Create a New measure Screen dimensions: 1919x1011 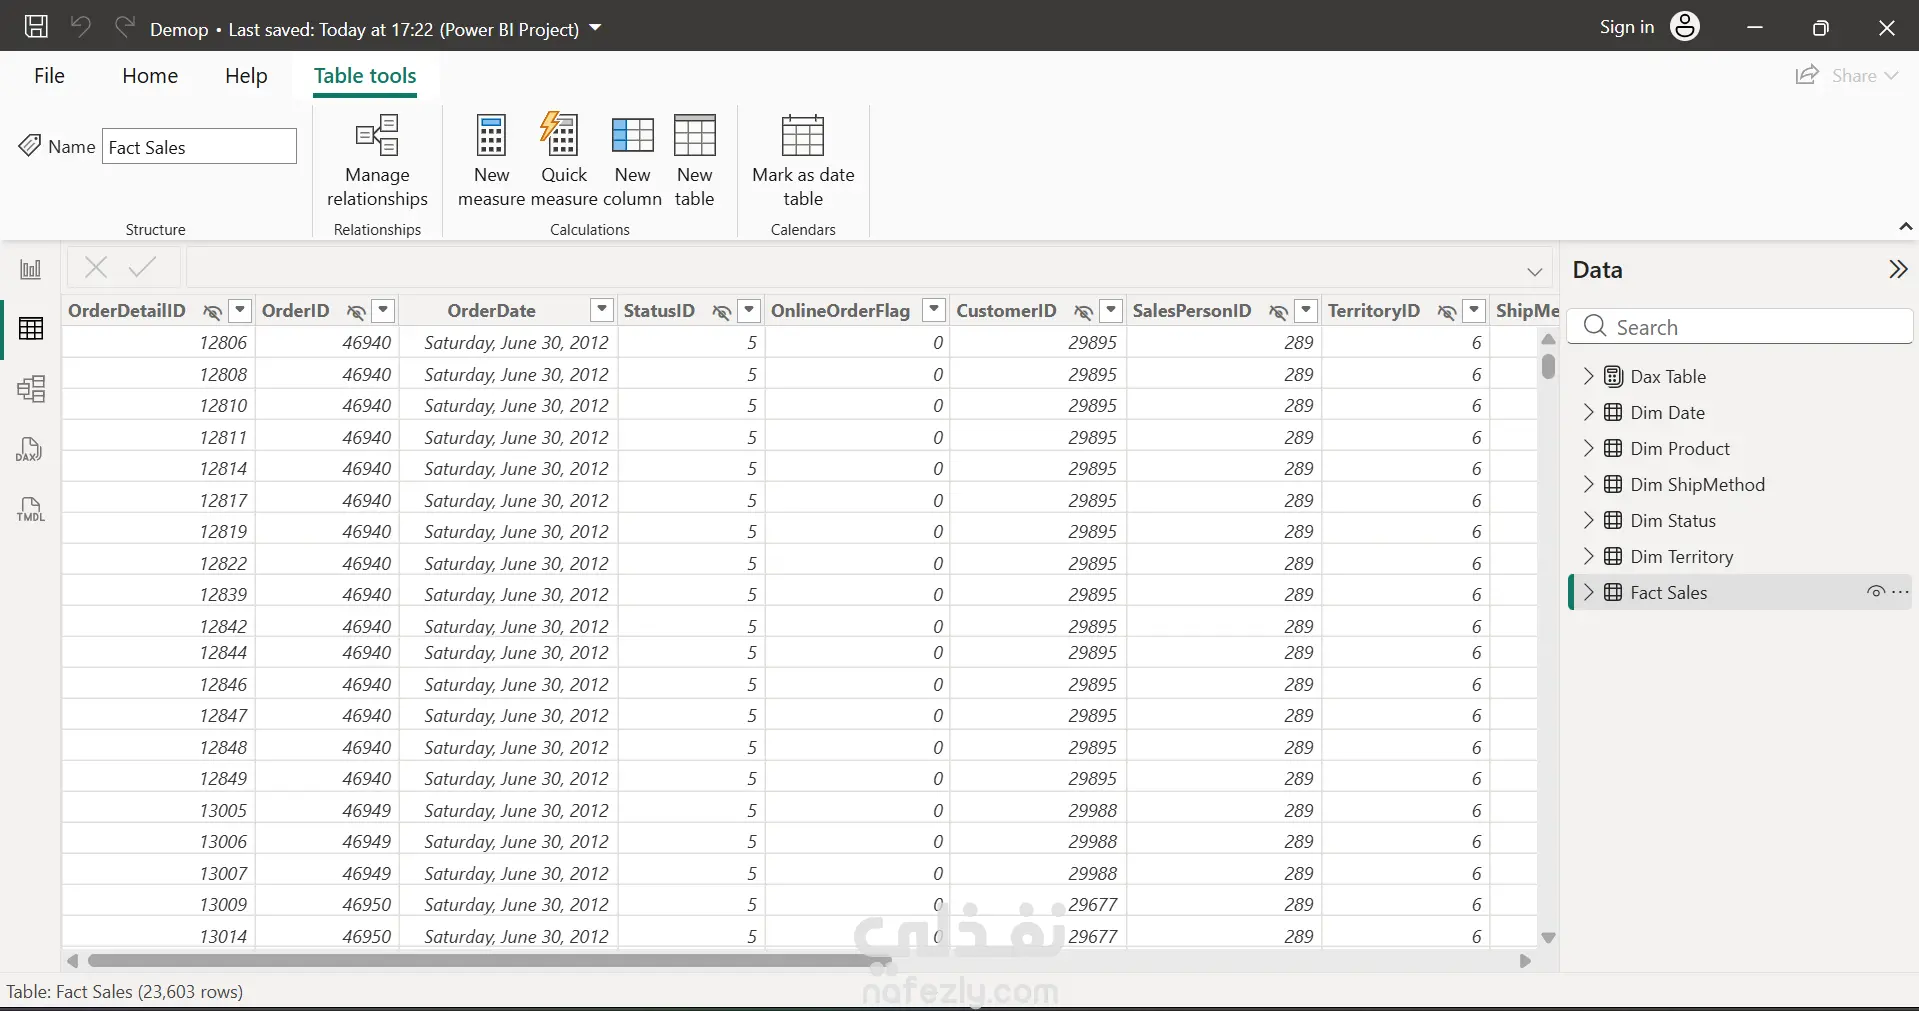click(491, 161)
